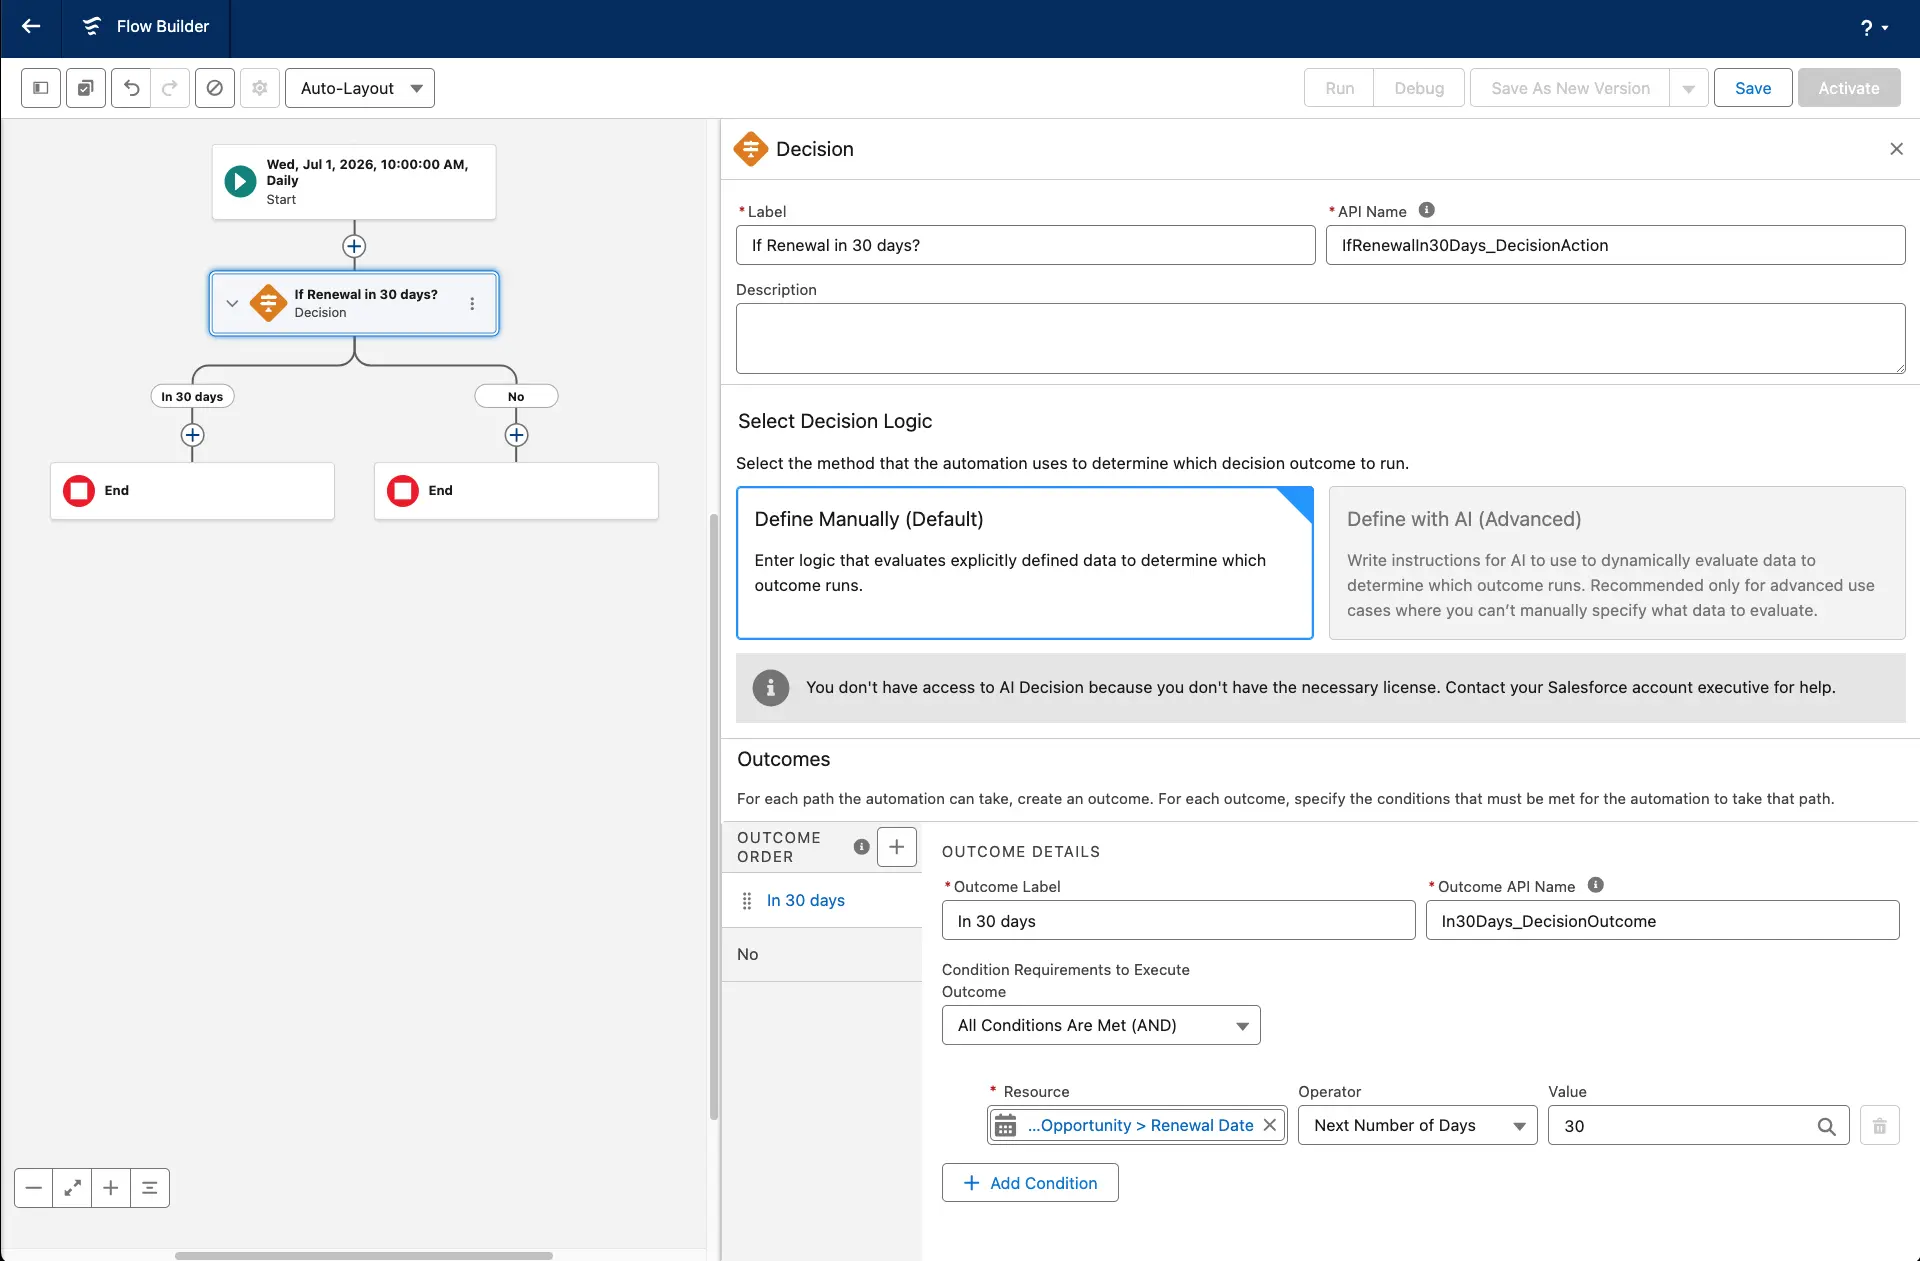Redo the last change
1920x1261 pixels.
(170, 88)
